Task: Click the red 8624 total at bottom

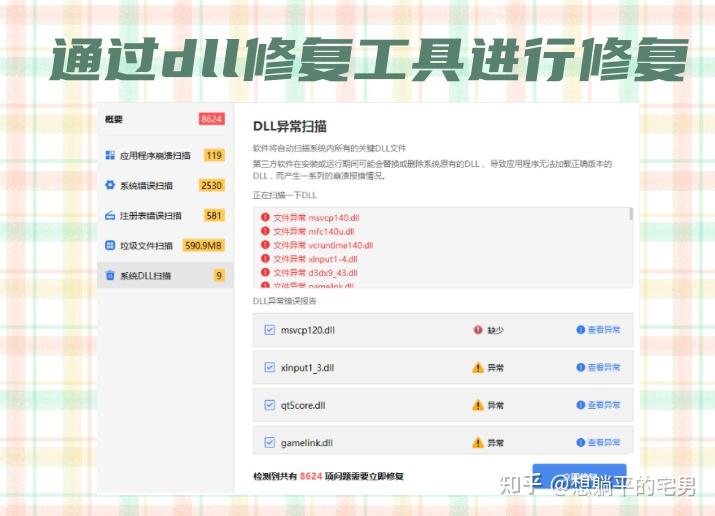Action: (311, 476)
